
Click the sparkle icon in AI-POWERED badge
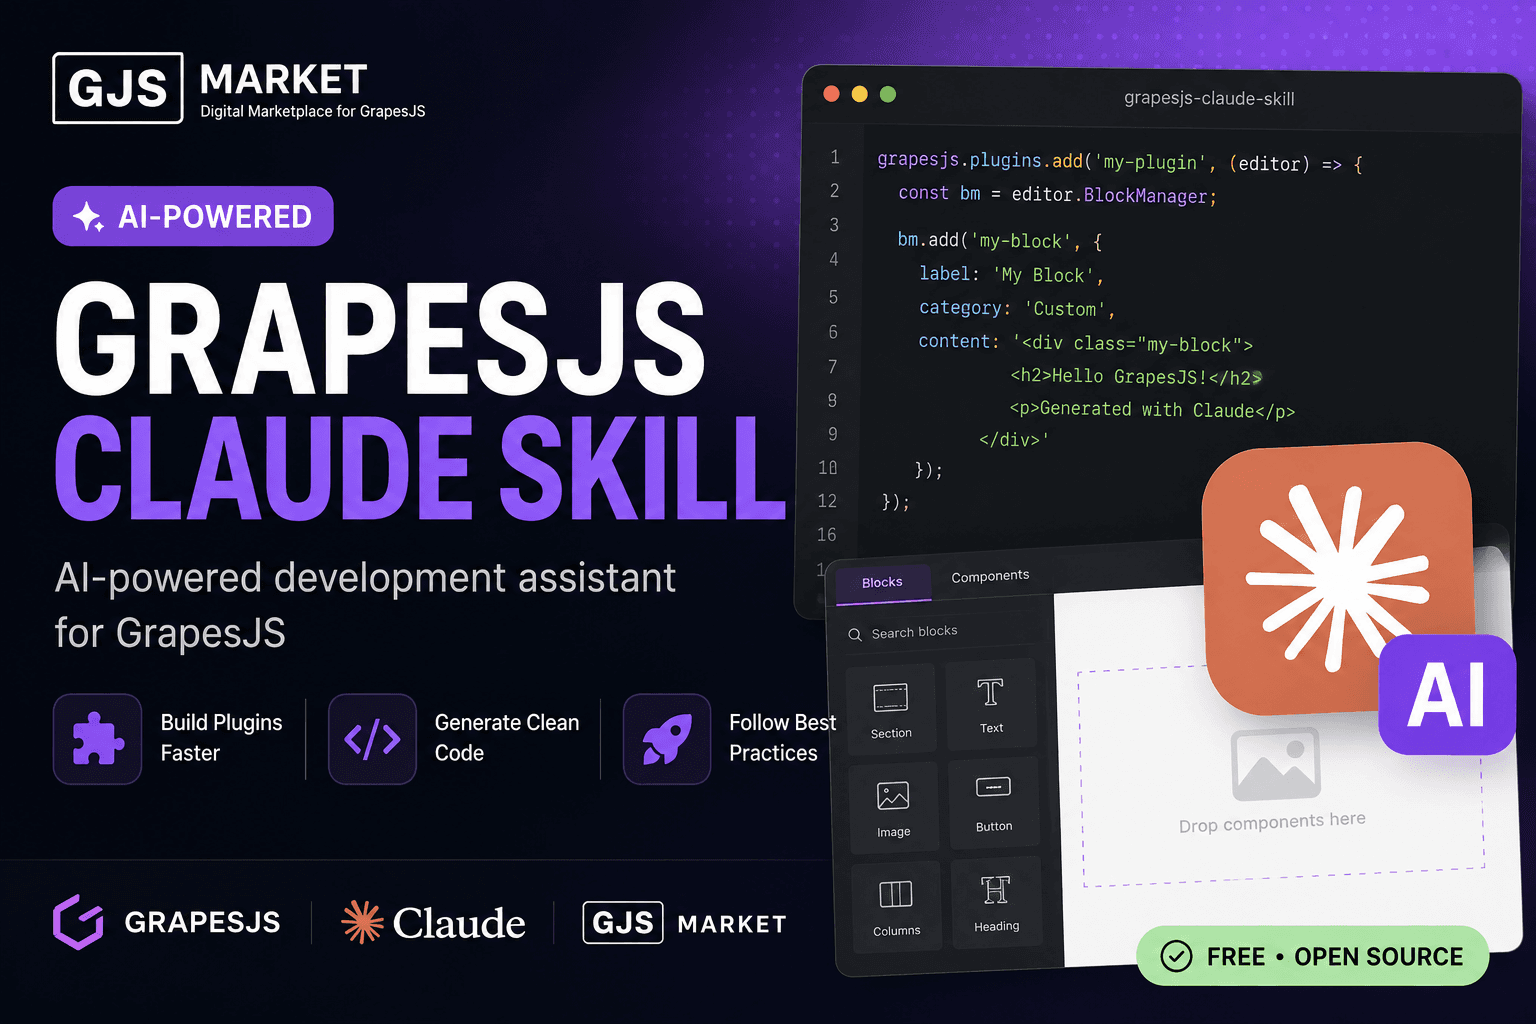88,217
